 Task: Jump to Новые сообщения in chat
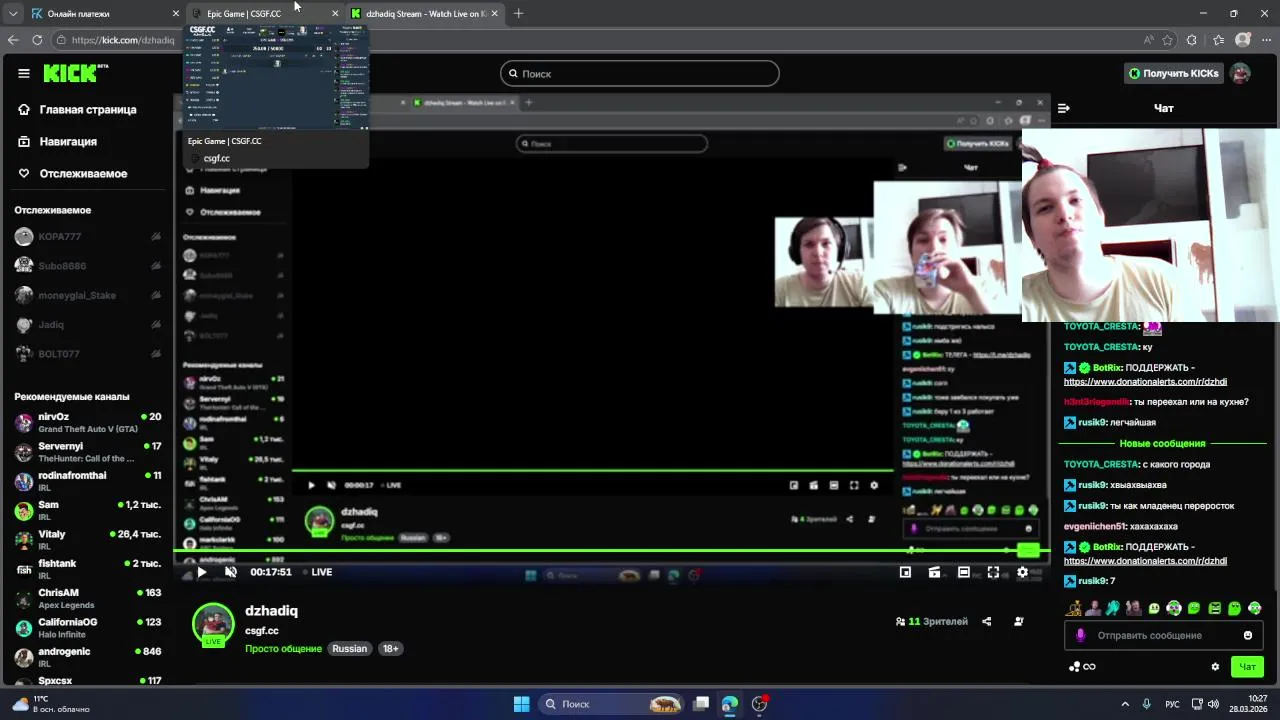1162,443
